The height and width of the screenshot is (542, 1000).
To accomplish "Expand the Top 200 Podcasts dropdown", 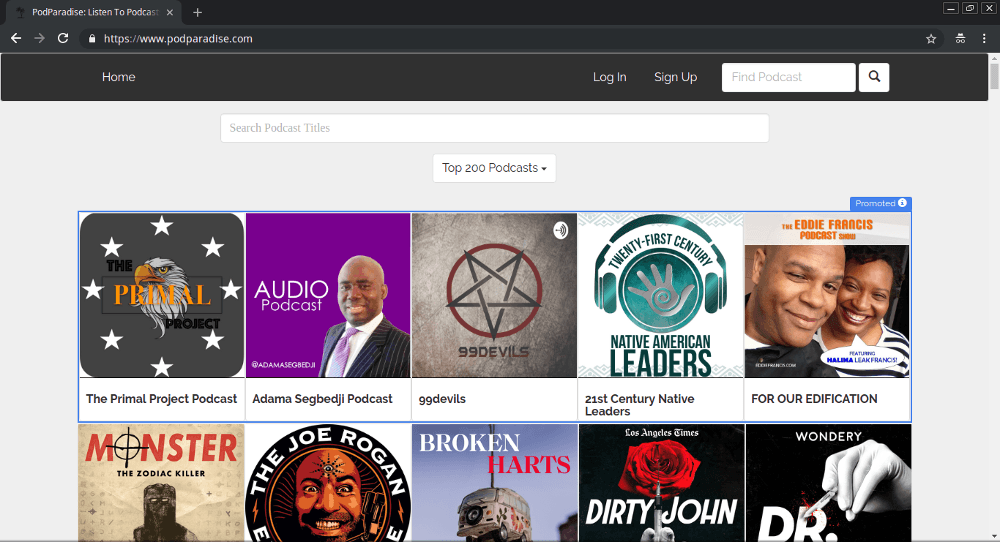I will (x=494, y=168).
